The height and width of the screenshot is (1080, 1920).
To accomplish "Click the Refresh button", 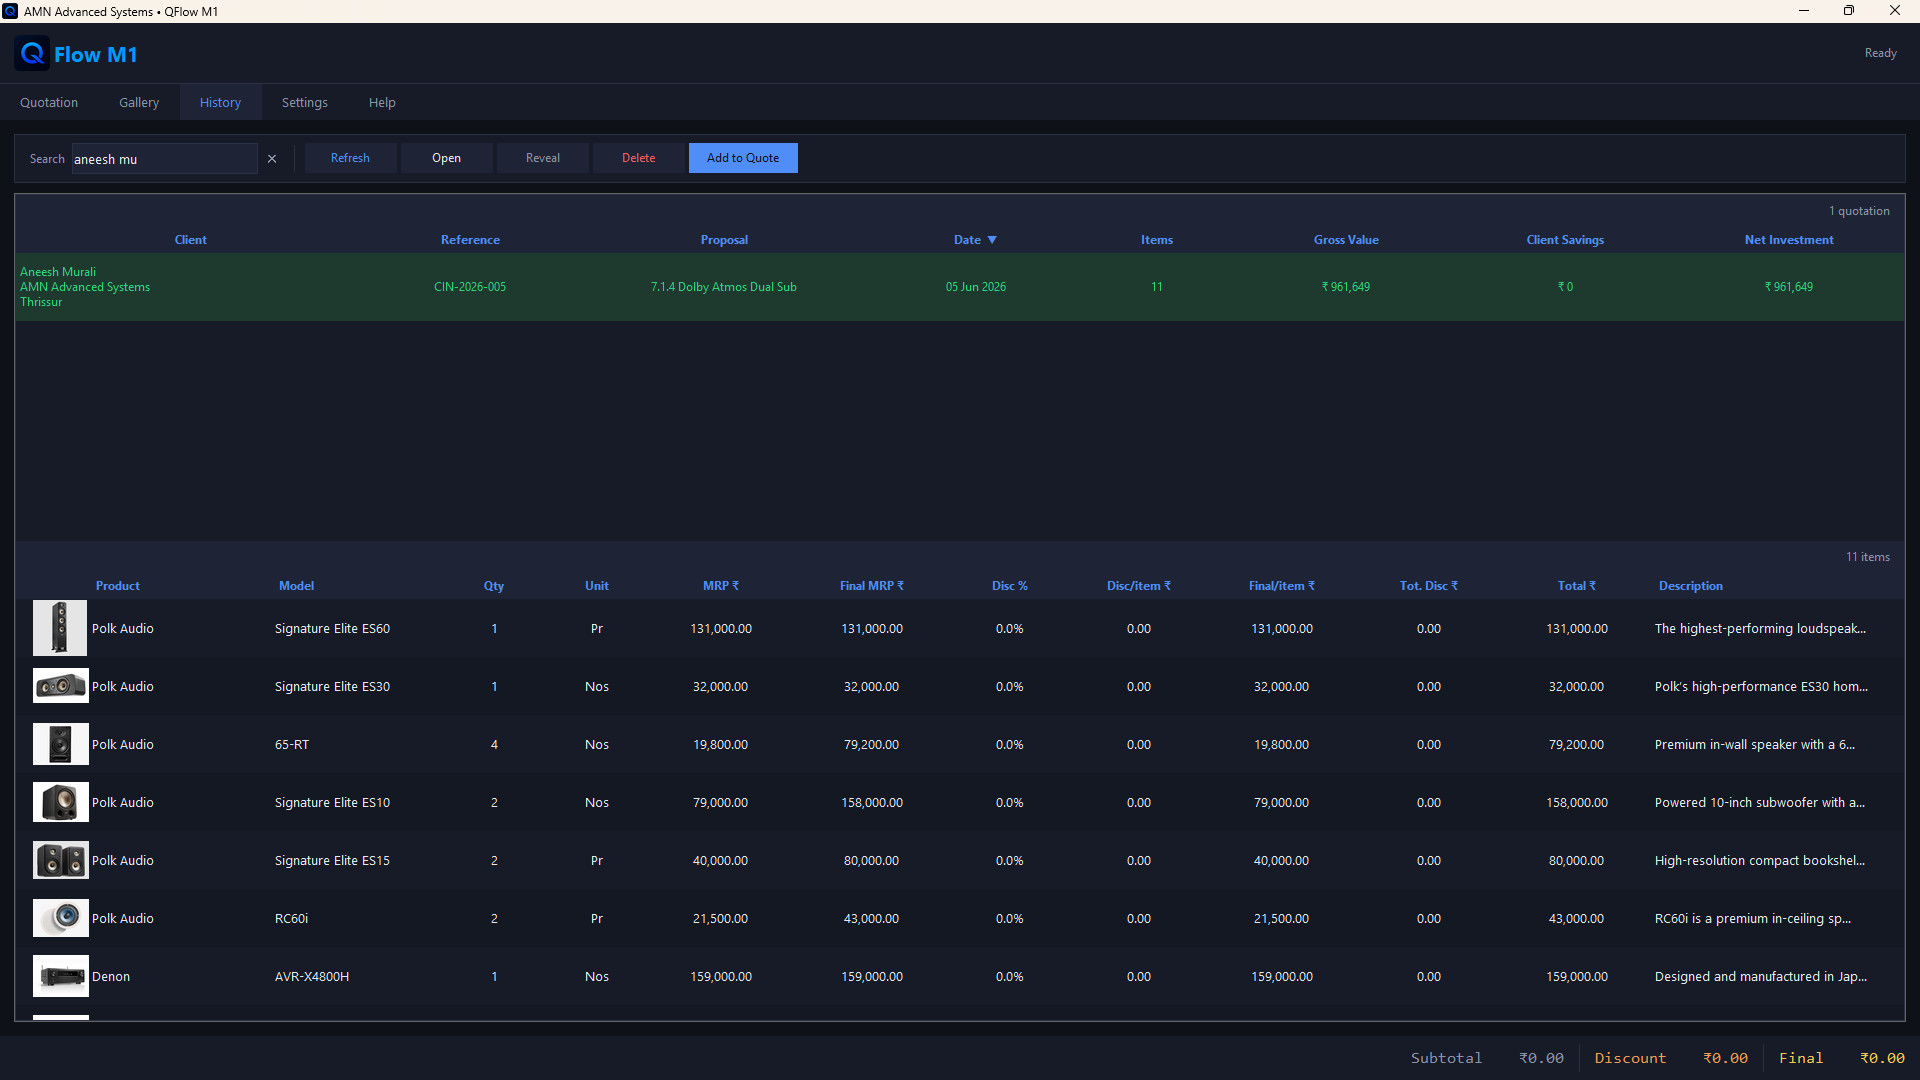I will [x=350, y=158].
